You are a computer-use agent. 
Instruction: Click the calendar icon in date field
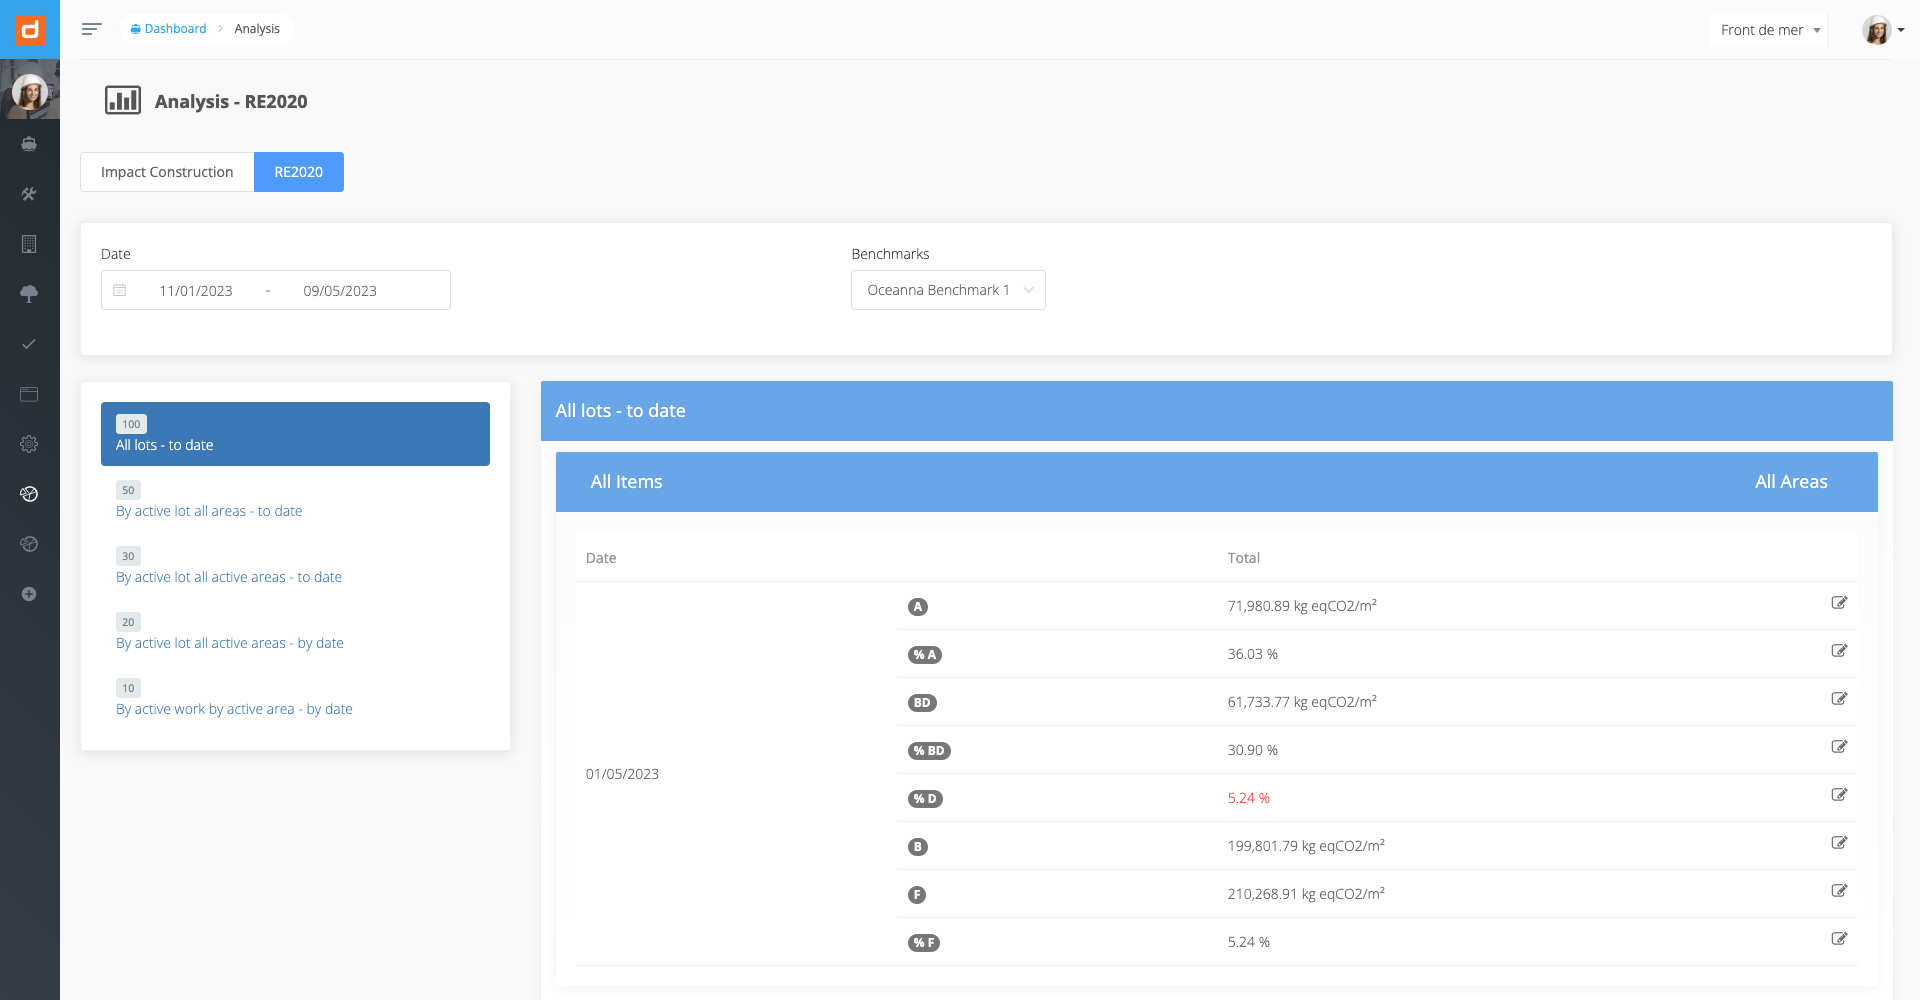pos(120,290)
